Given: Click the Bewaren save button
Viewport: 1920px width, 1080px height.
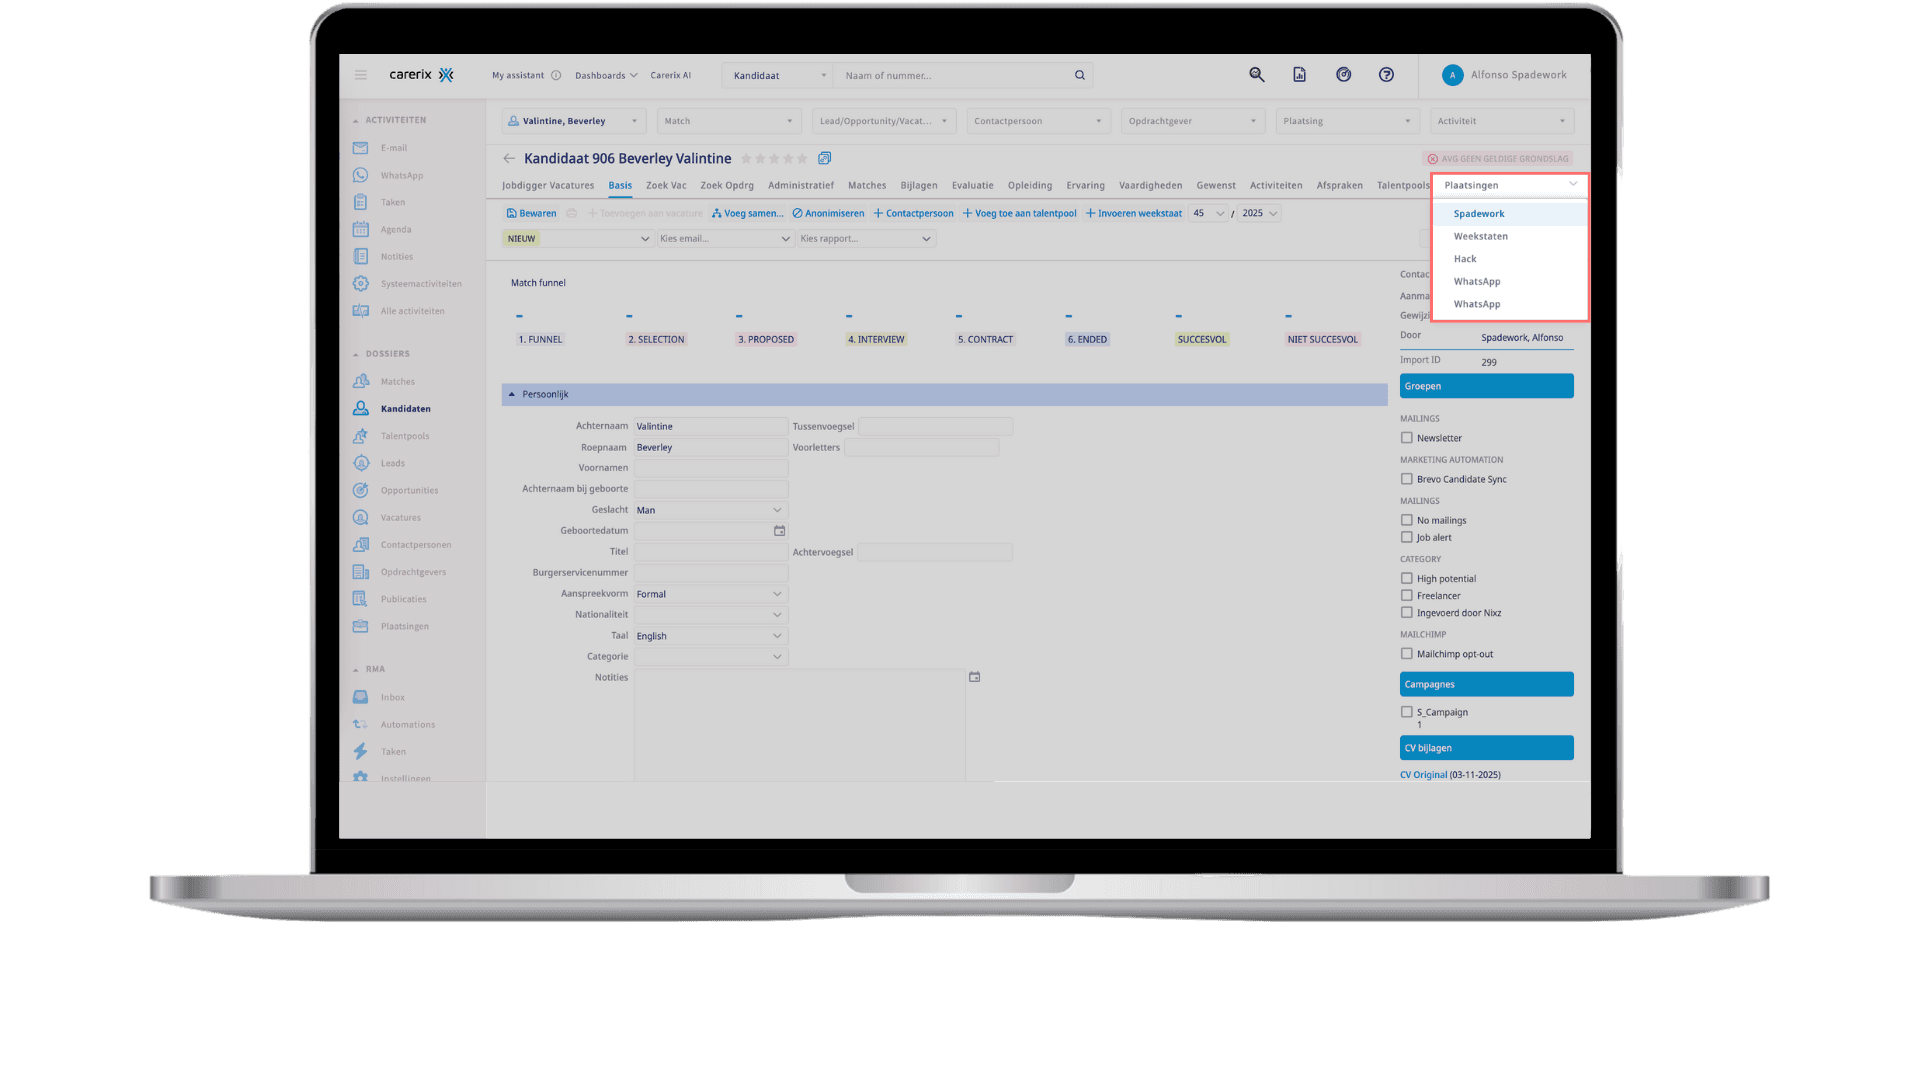Looking at the screenshot, I should tap(531, 213).
